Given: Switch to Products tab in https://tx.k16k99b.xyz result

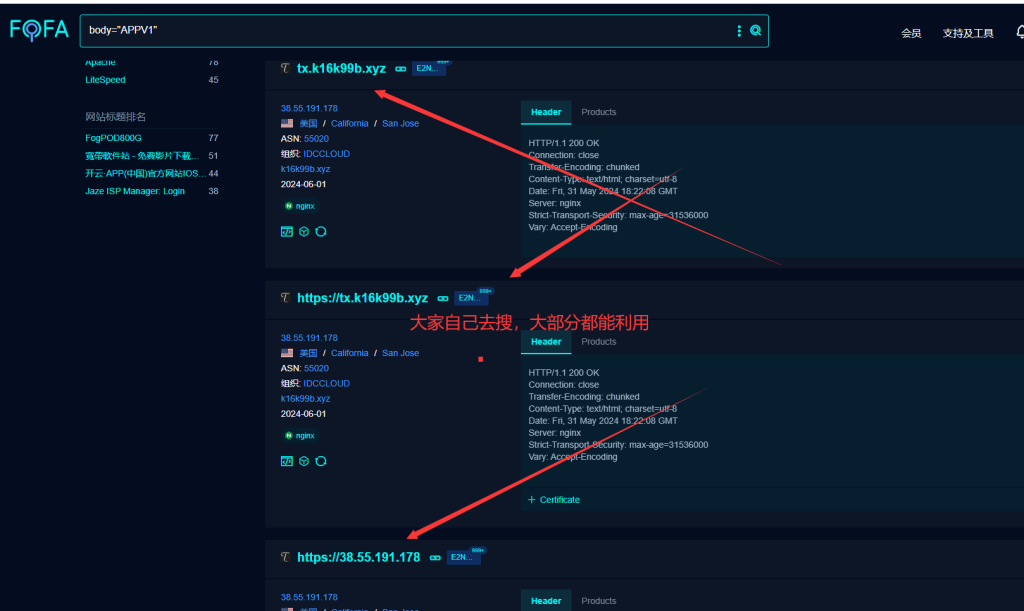Looking at the screenshot, I should coord(599,342).
